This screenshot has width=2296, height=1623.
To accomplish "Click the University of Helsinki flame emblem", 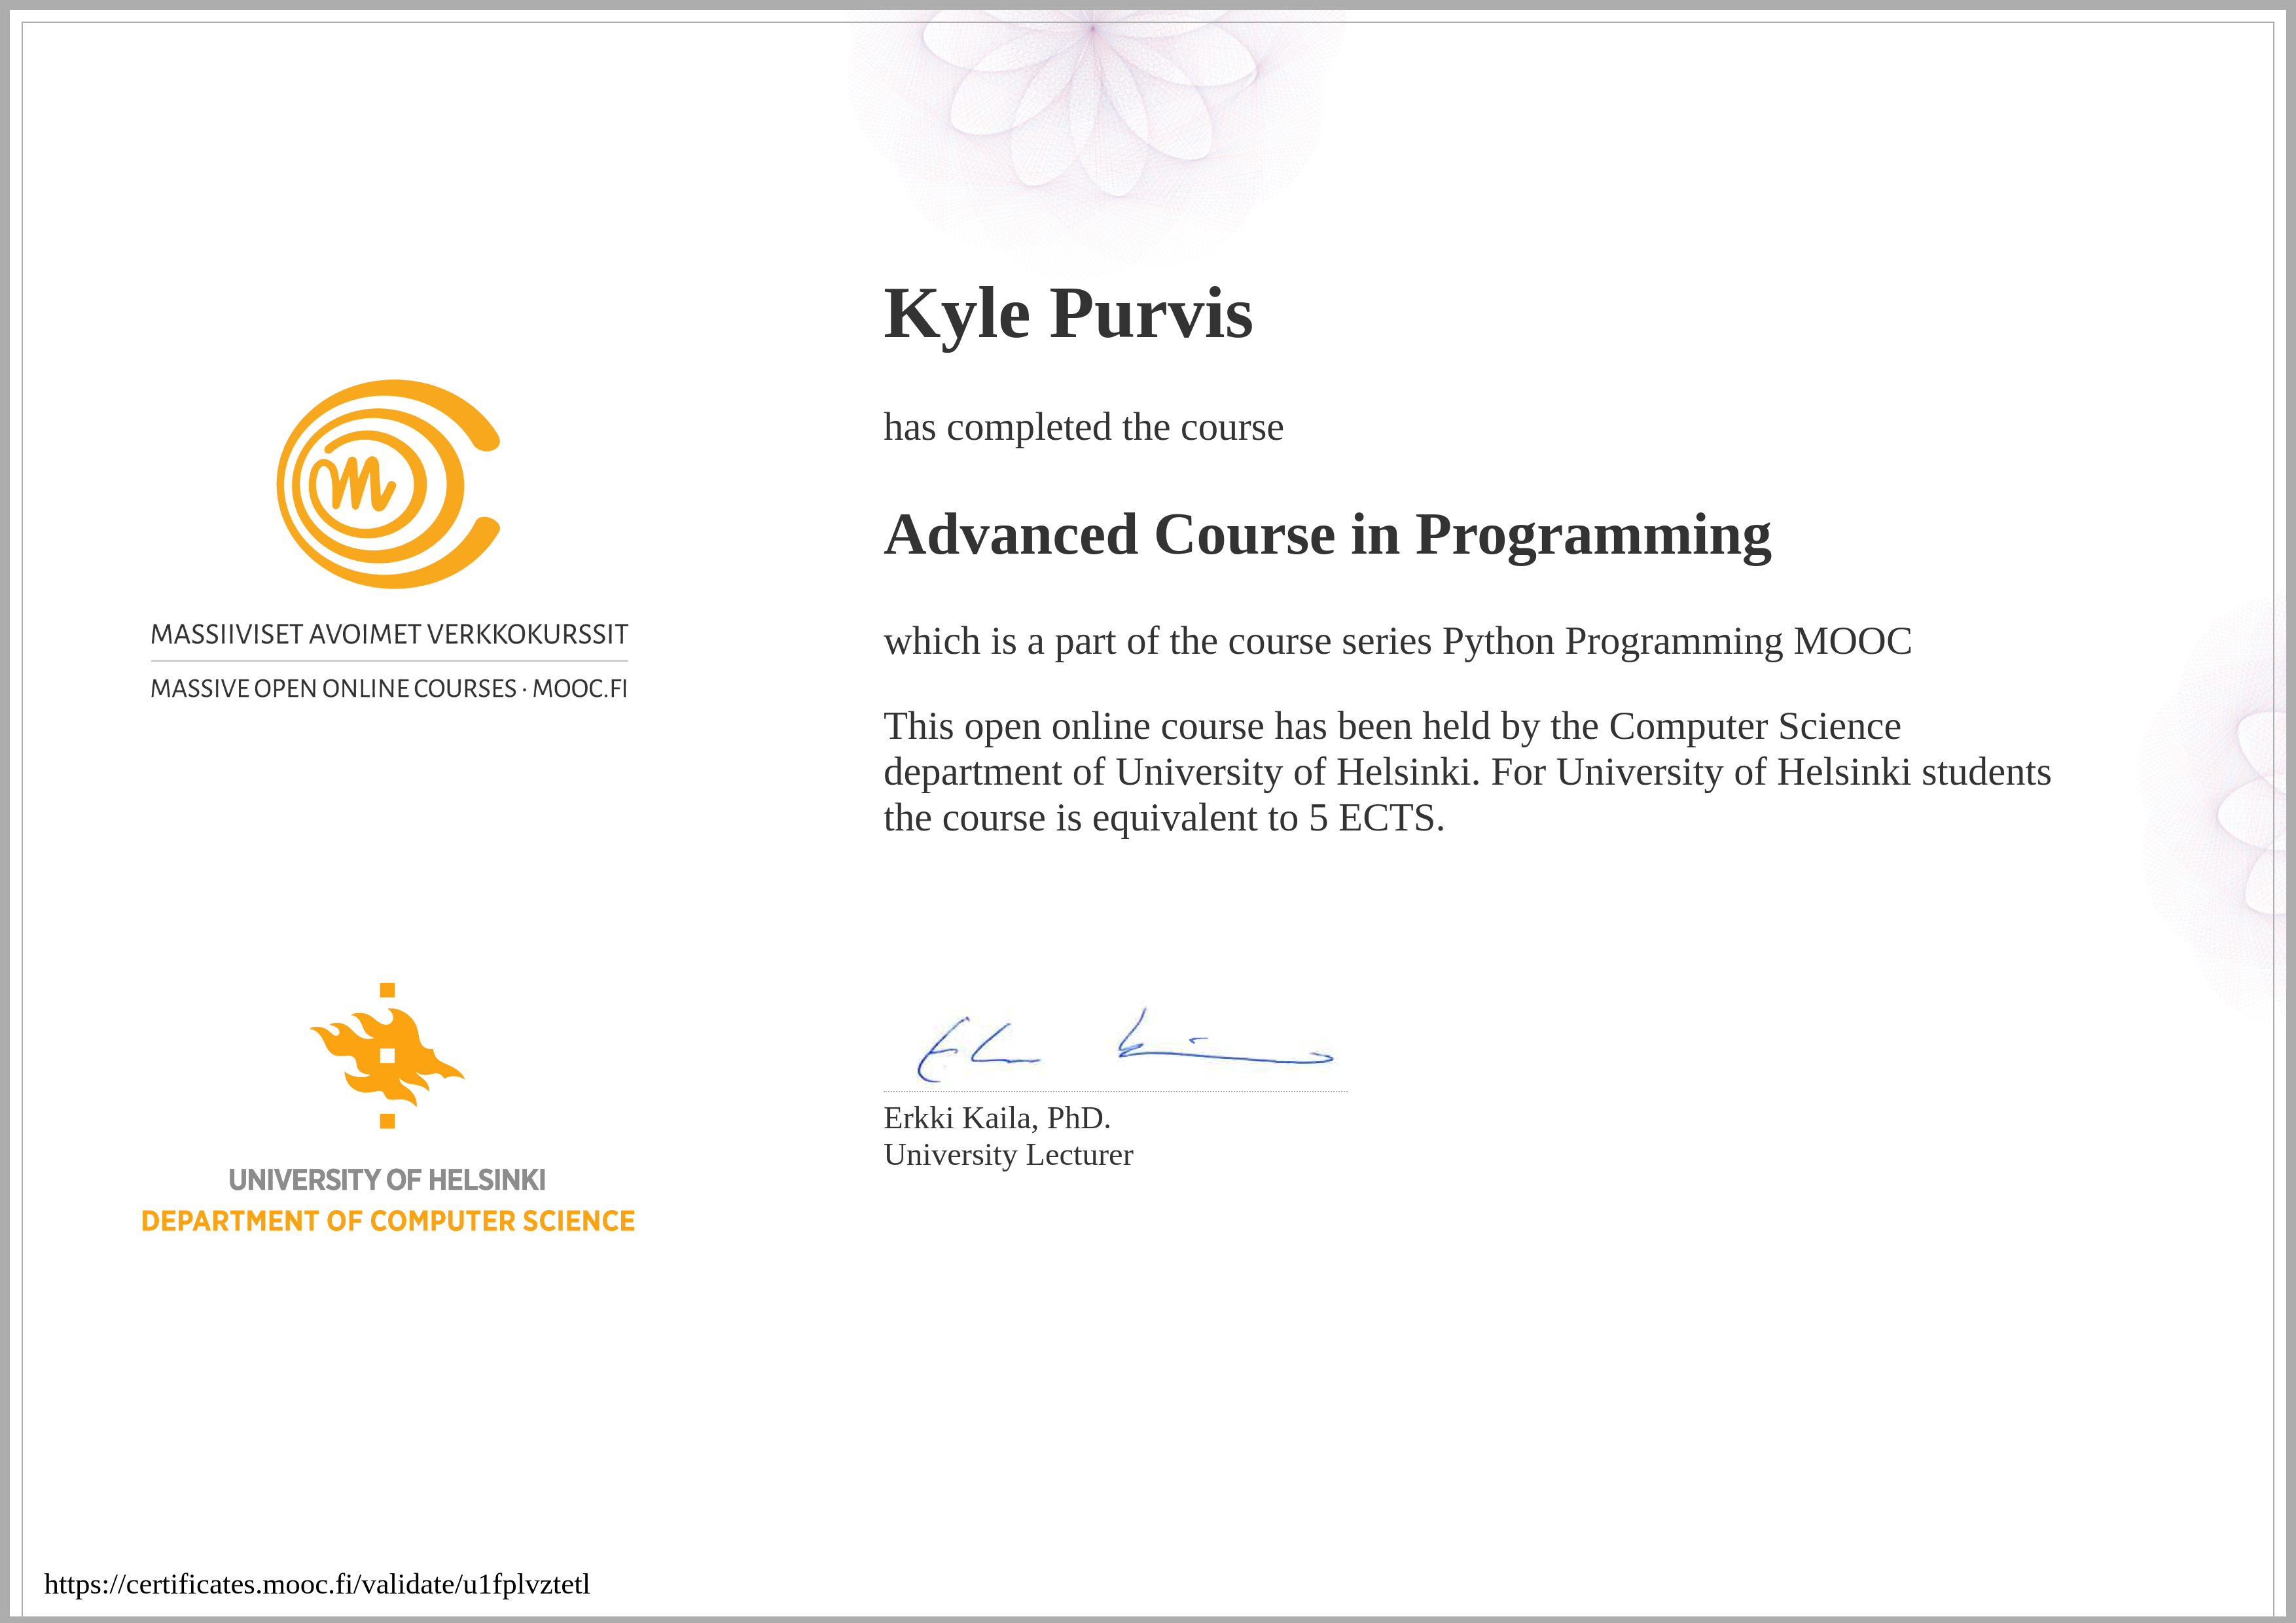I will click(387, 1056).
